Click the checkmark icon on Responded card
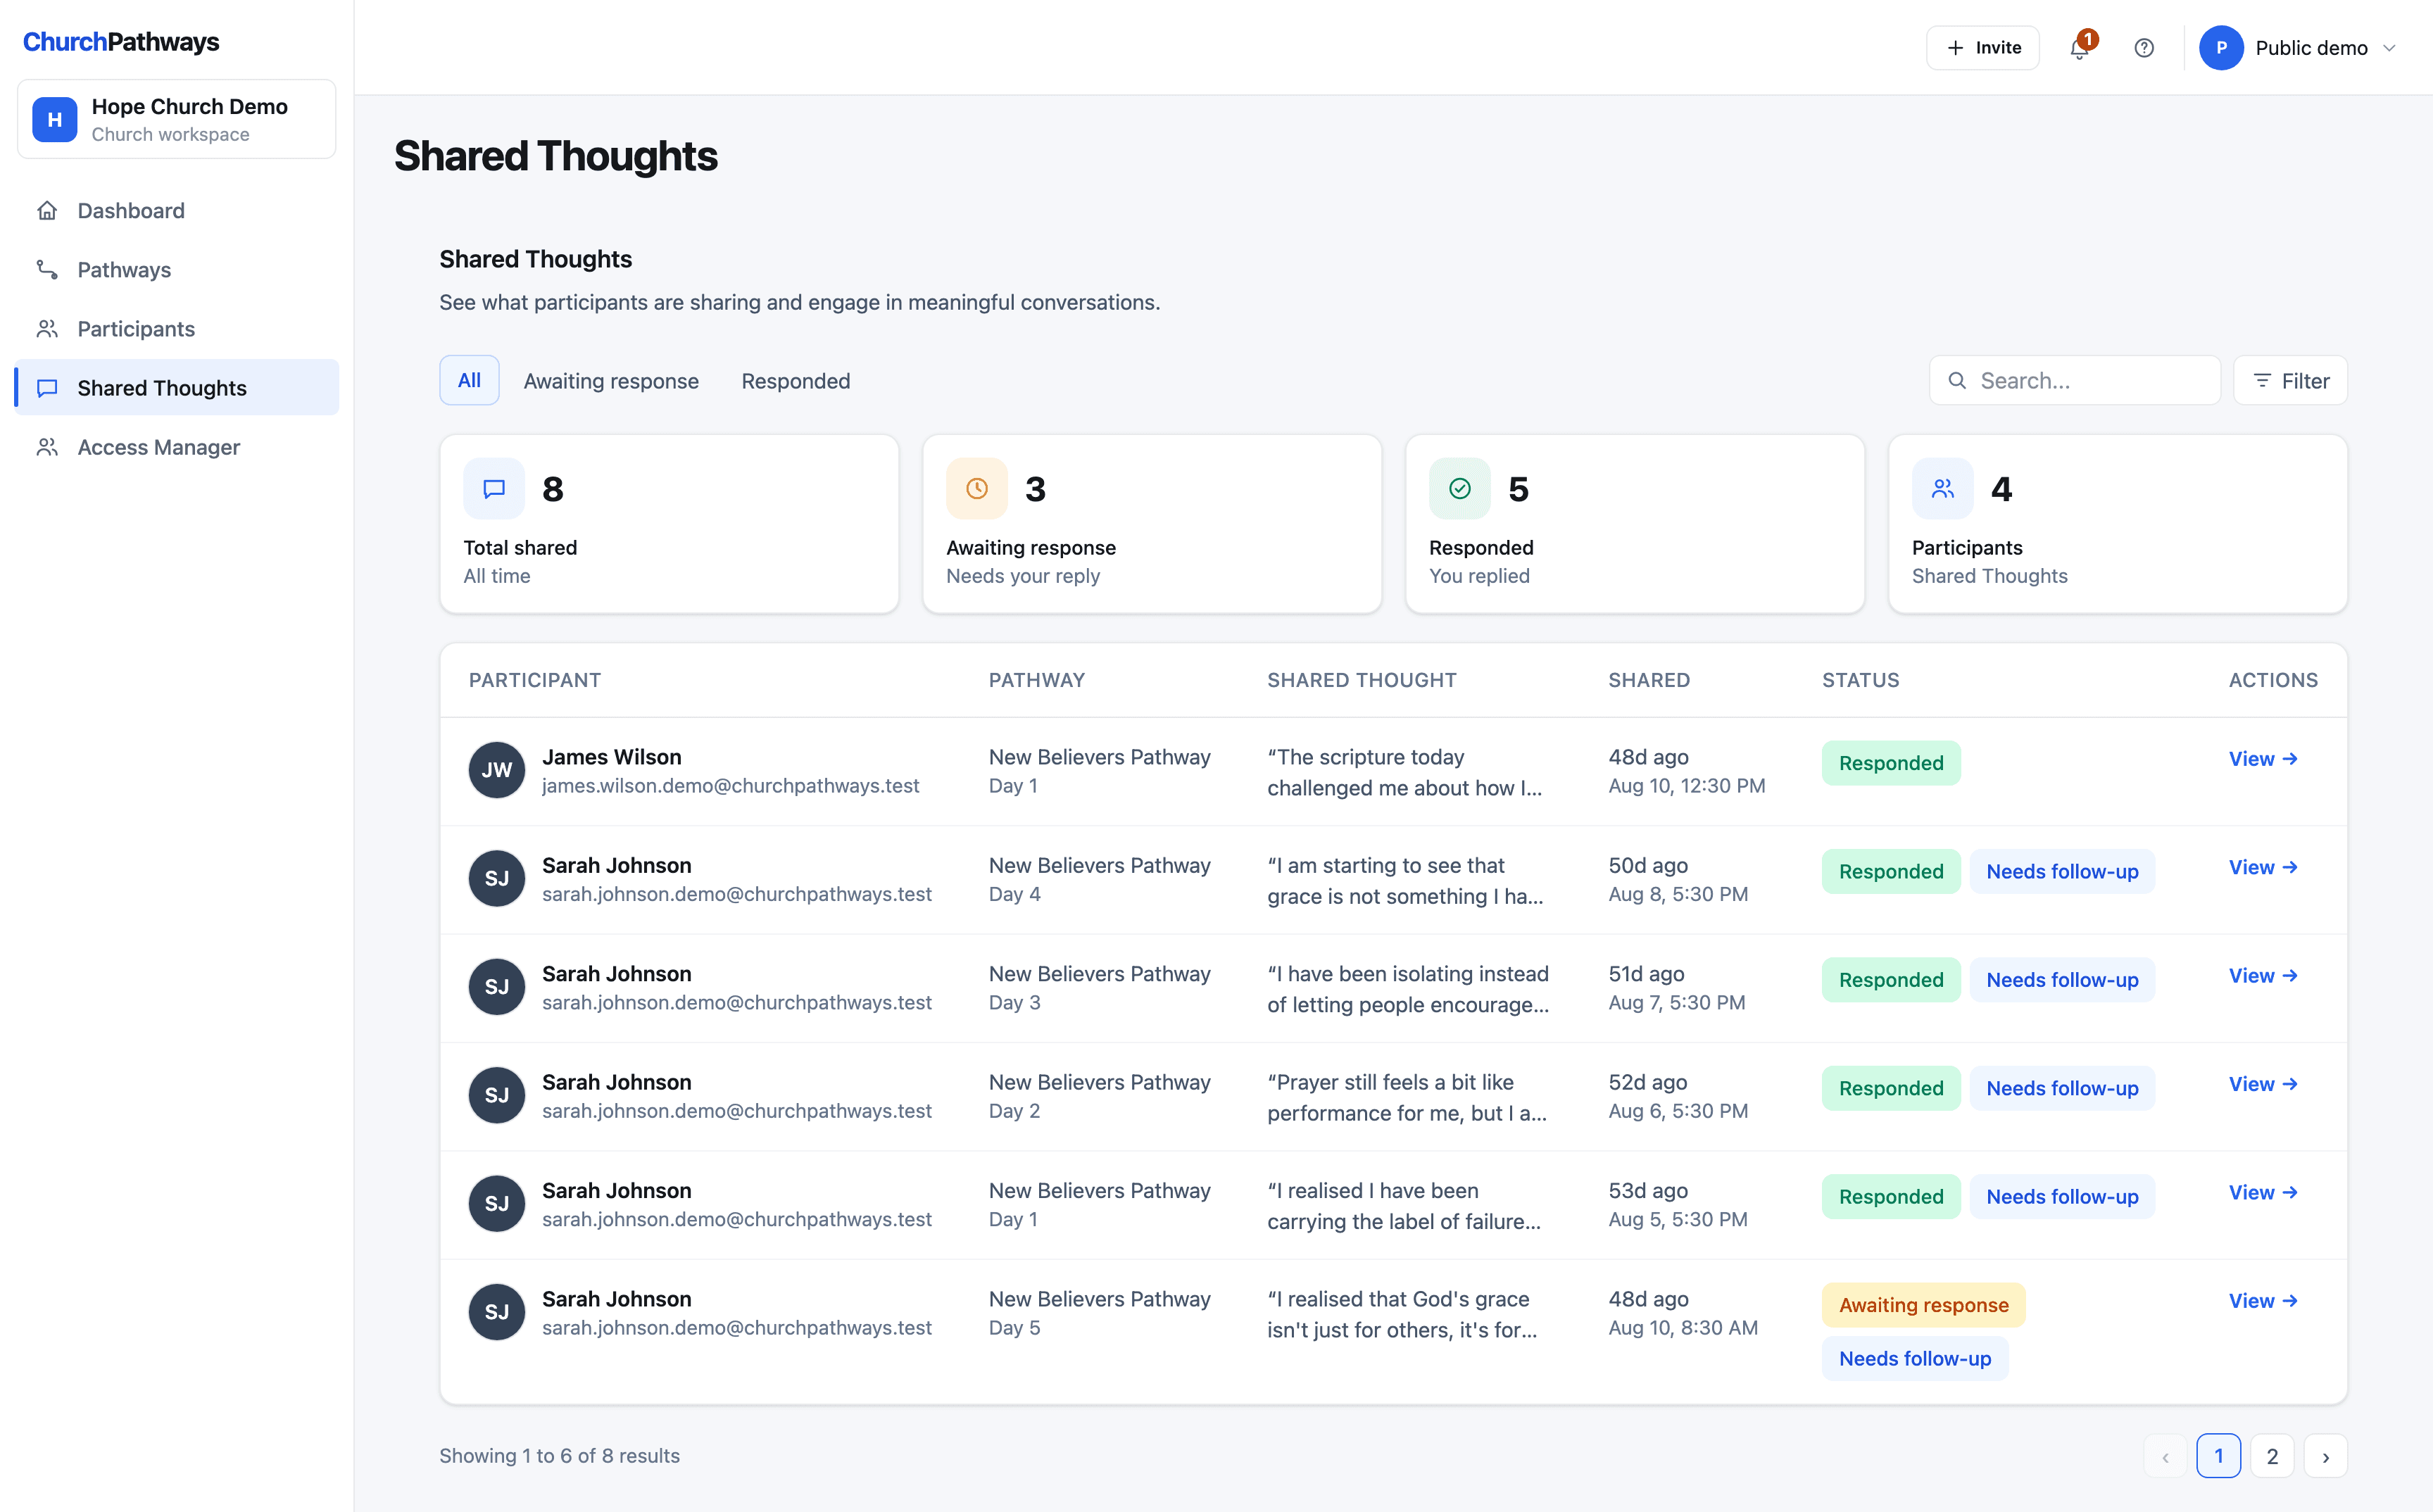Image resolution: width=2433 pixels, height=1512 pixels. (1460, 488)
